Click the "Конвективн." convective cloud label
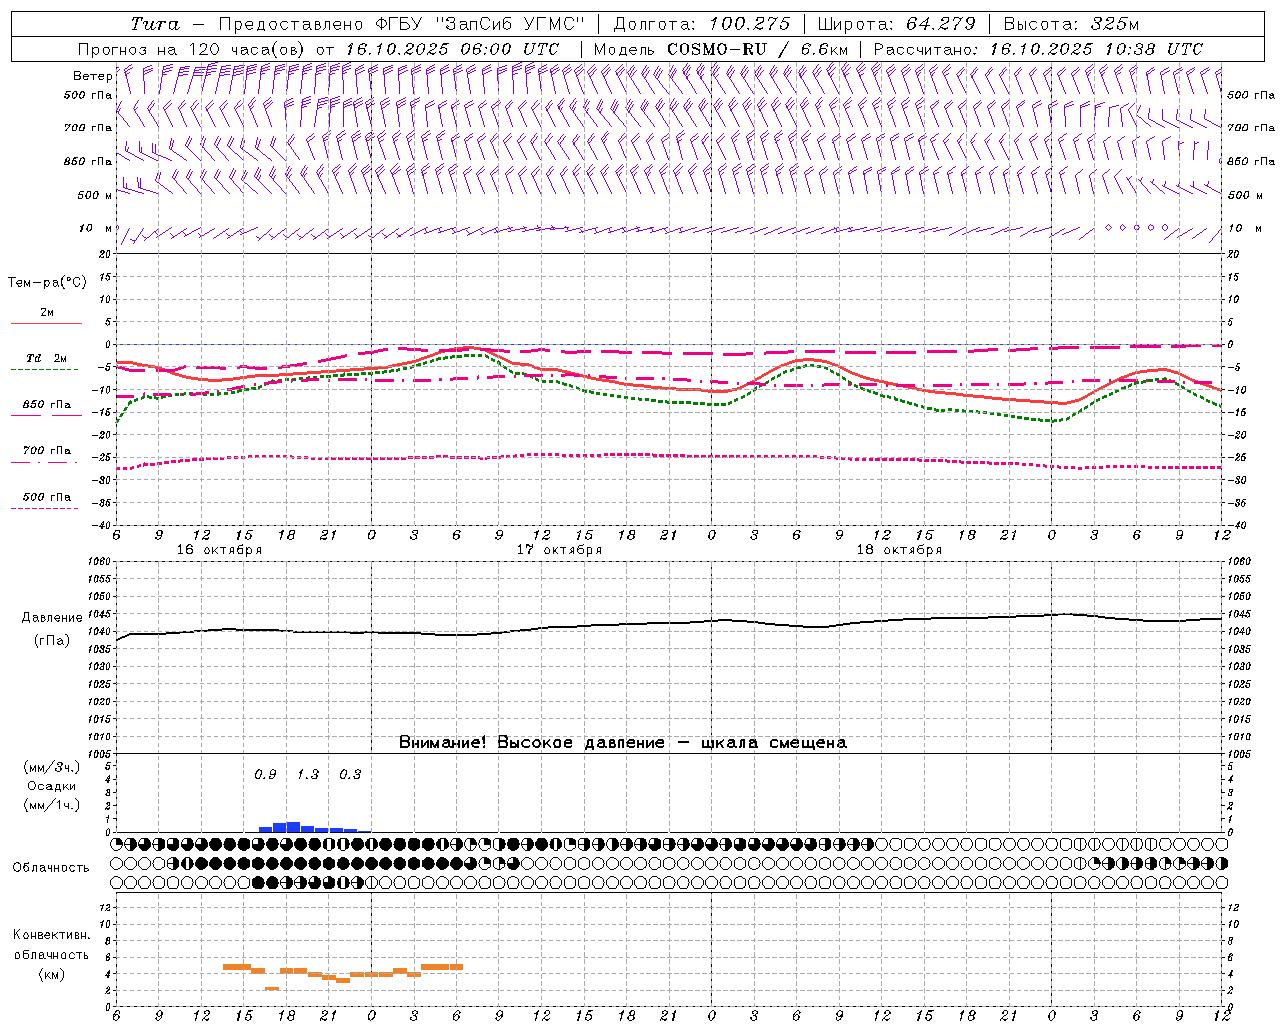 [x=52, y=935]
